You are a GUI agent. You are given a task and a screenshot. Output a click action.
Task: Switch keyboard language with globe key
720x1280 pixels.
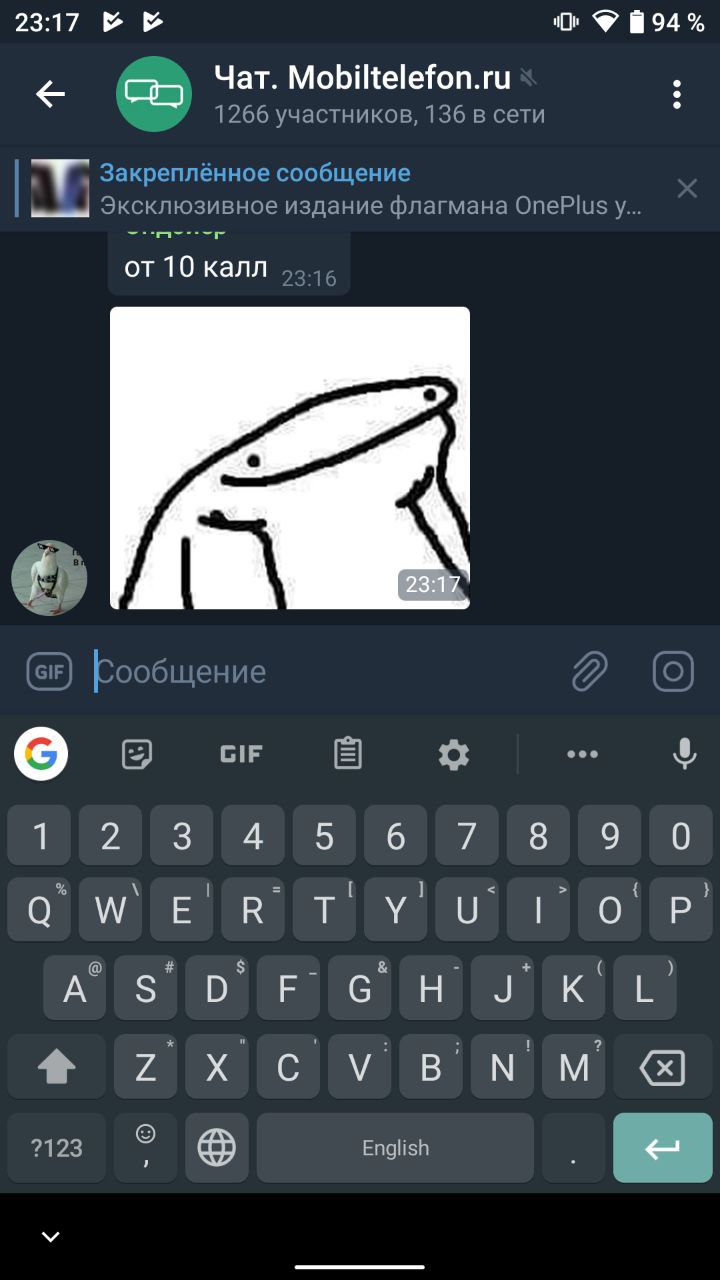tap(217, 1148)
